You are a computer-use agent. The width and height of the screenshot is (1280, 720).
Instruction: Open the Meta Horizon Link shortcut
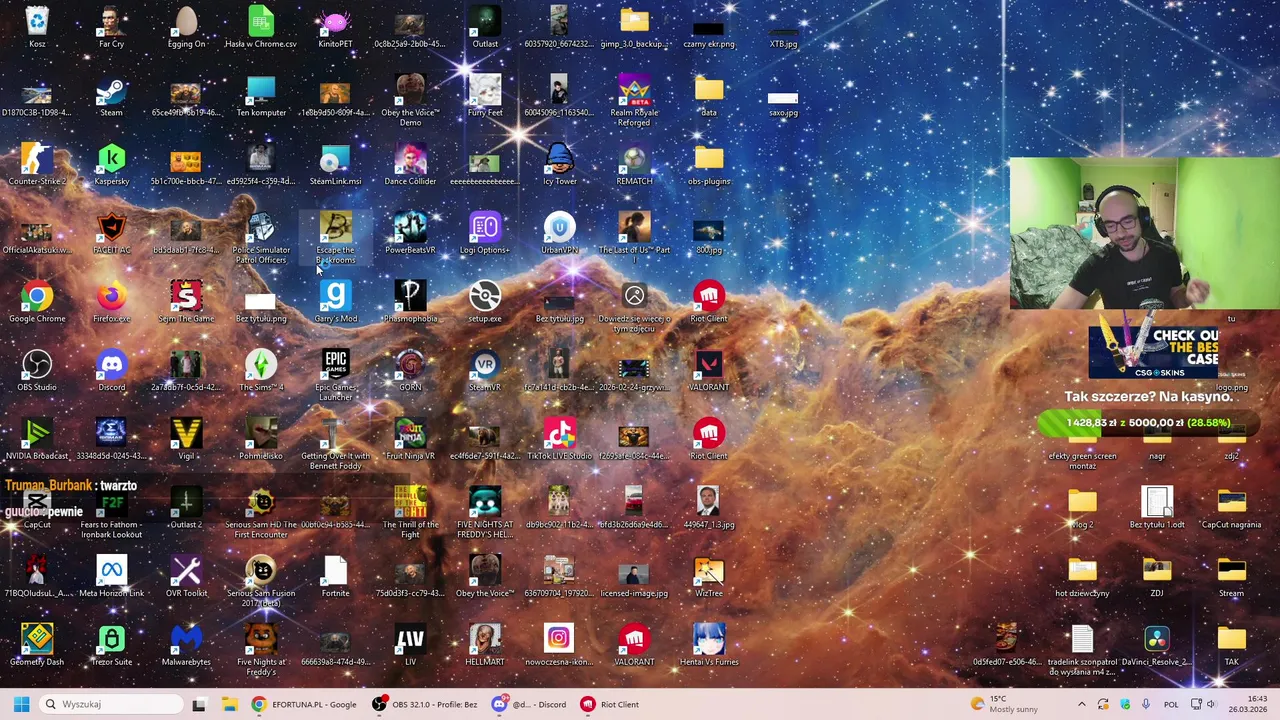coord(111,578)
